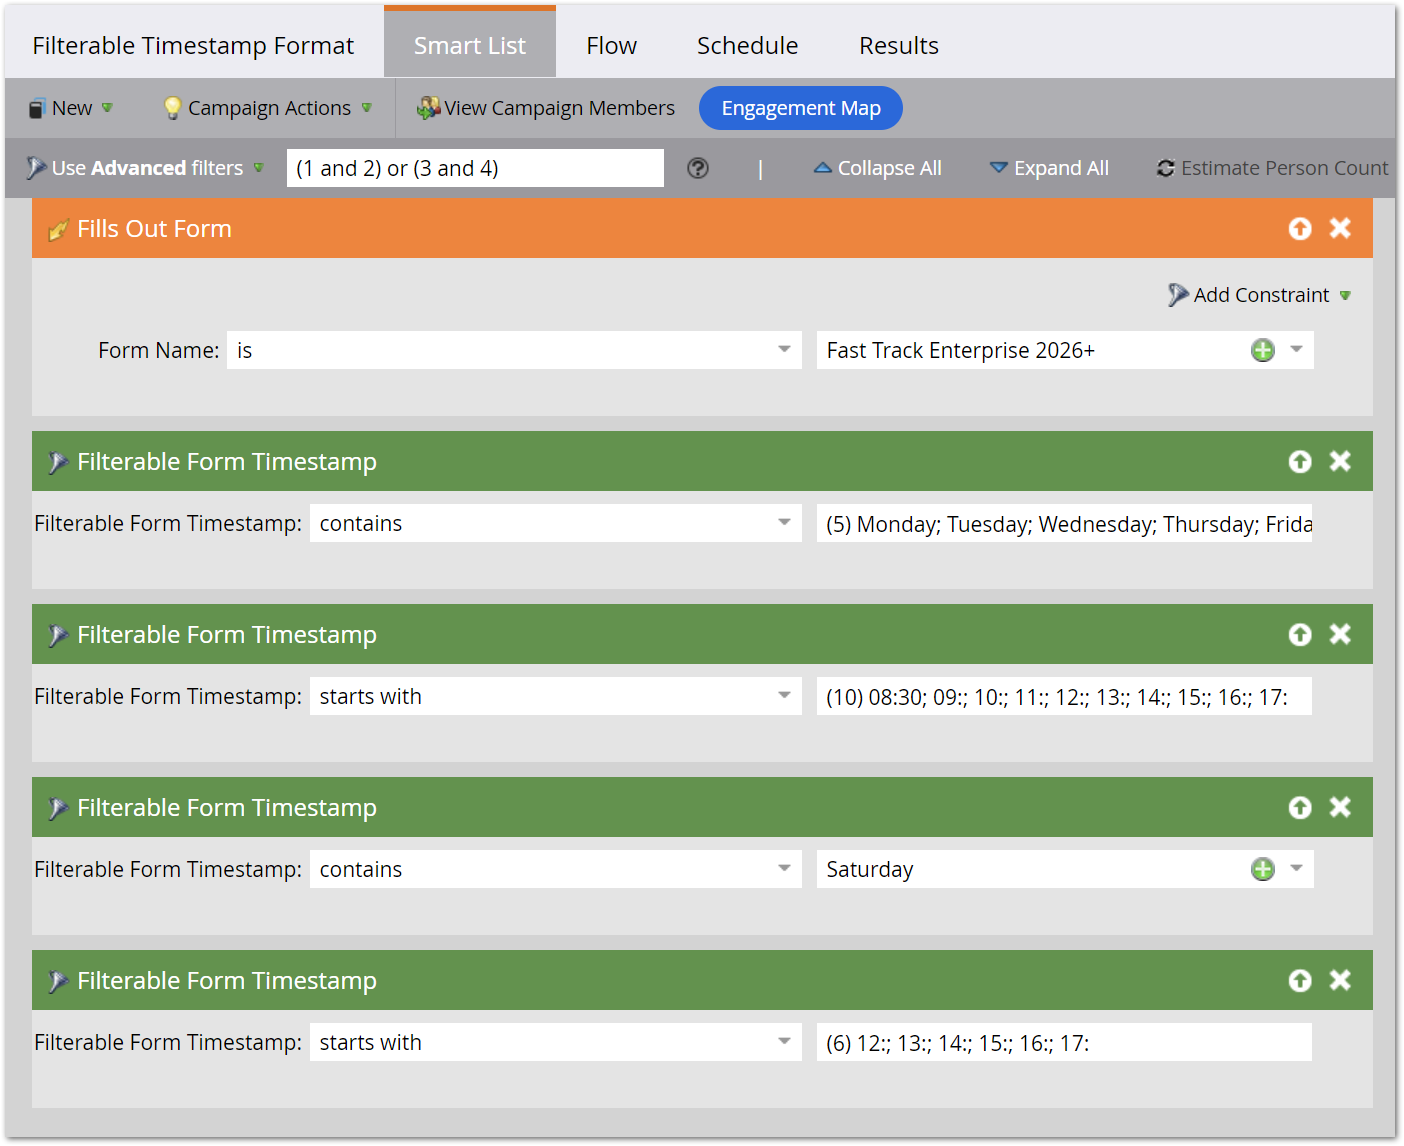Open the Form Name 'is' operator dropdown
Image resolution: width=1404 pixels, height=1146 pixels.
pos(783,350)
